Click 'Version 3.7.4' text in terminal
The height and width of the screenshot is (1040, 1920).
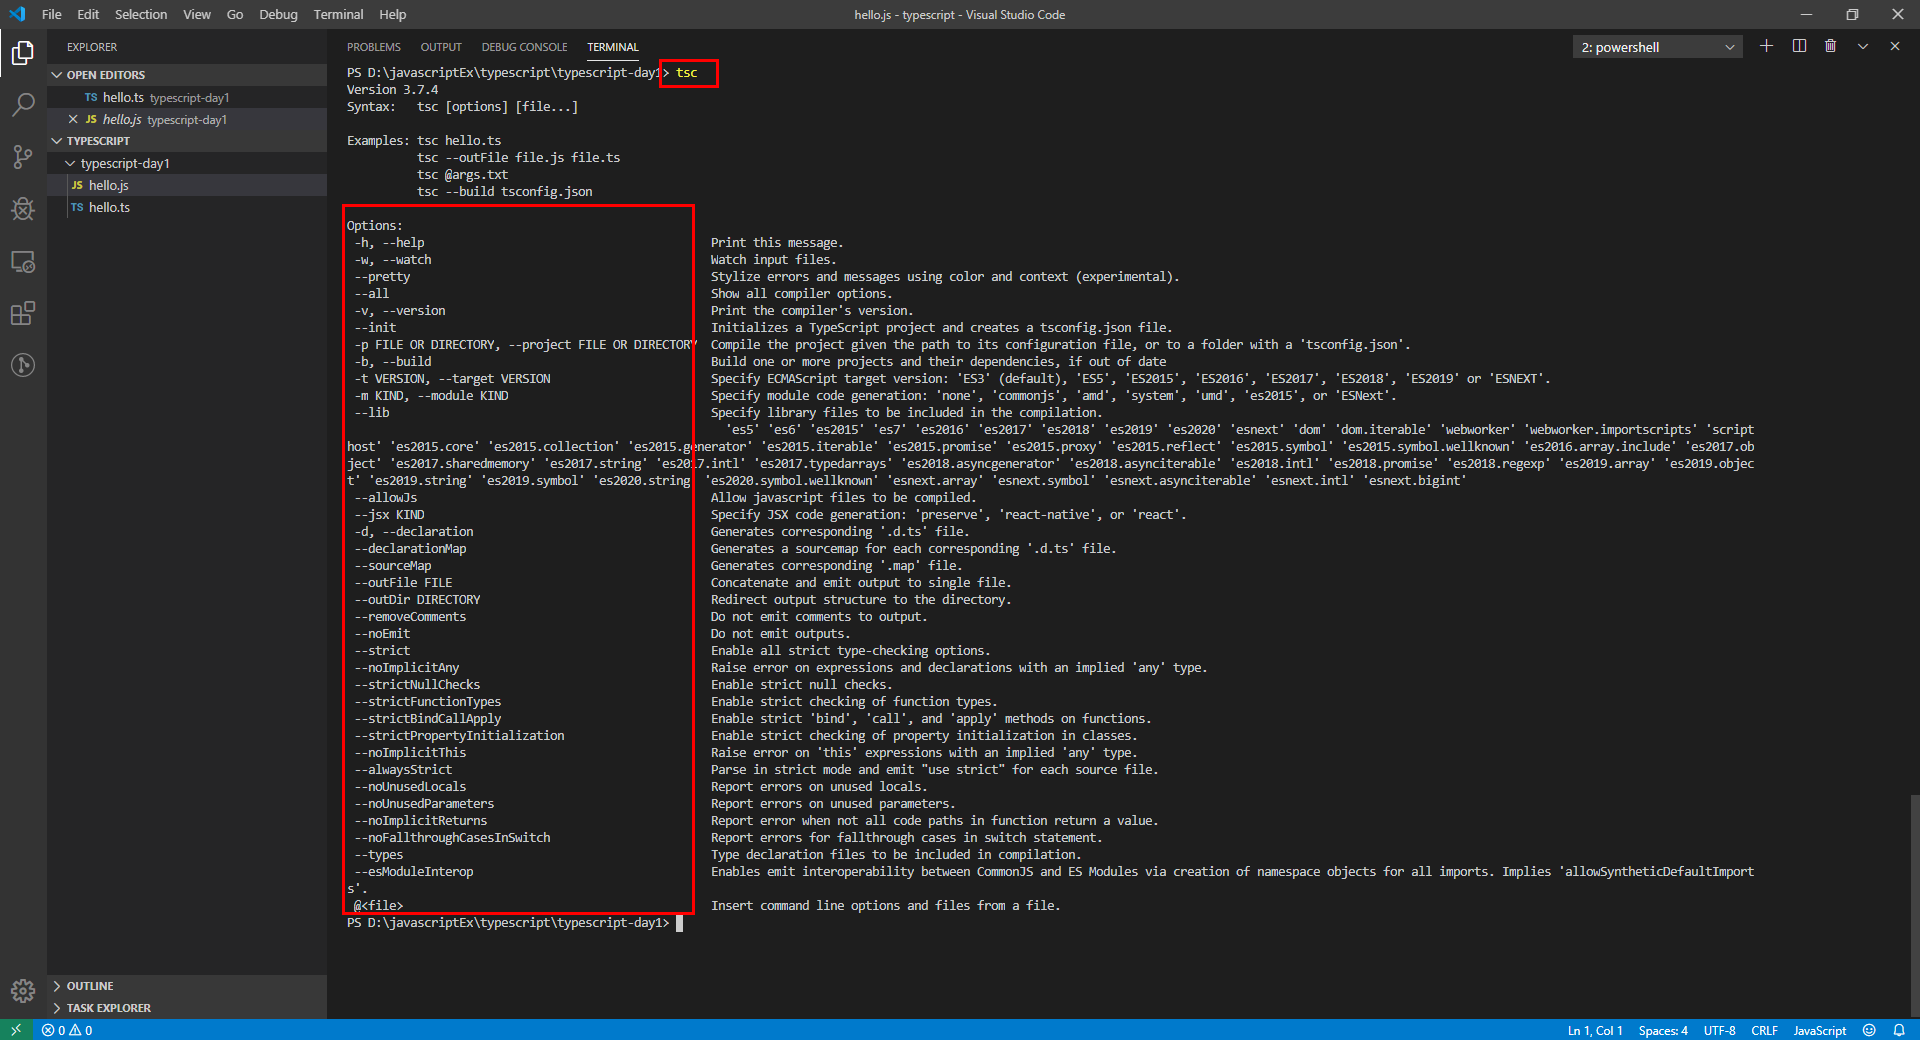392,90
